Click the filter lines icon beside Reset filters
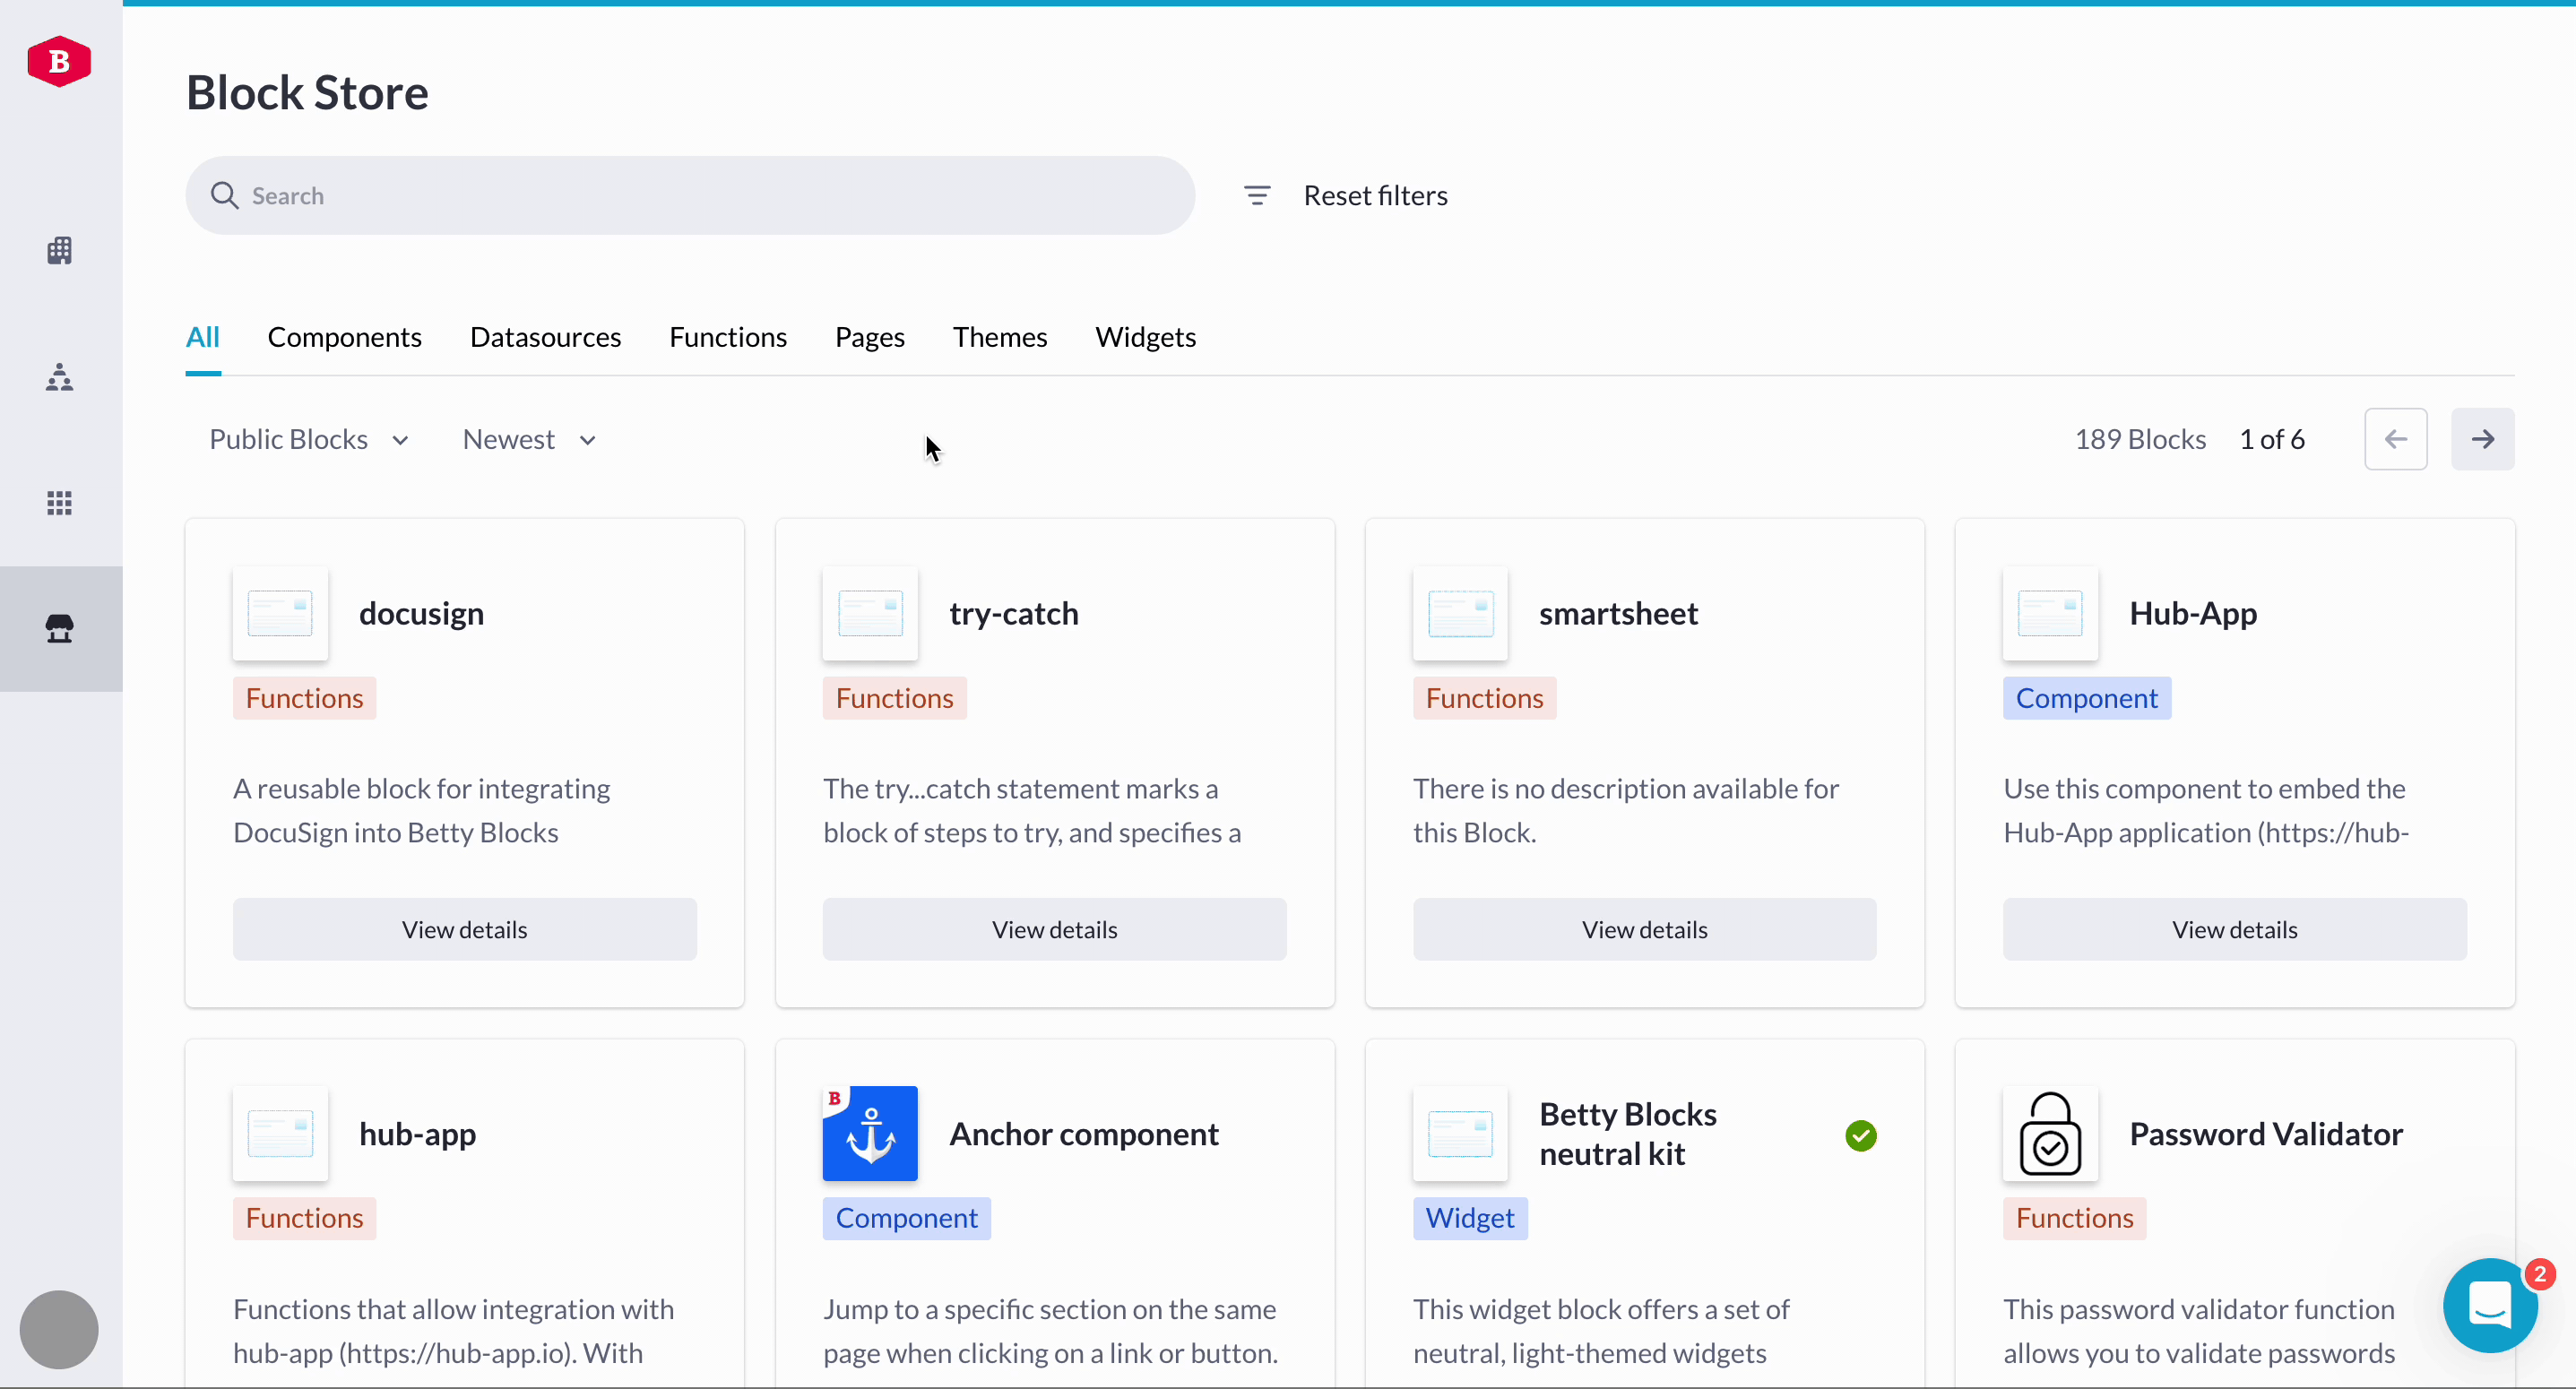 pyautogui.click(x=1257, y=195)
